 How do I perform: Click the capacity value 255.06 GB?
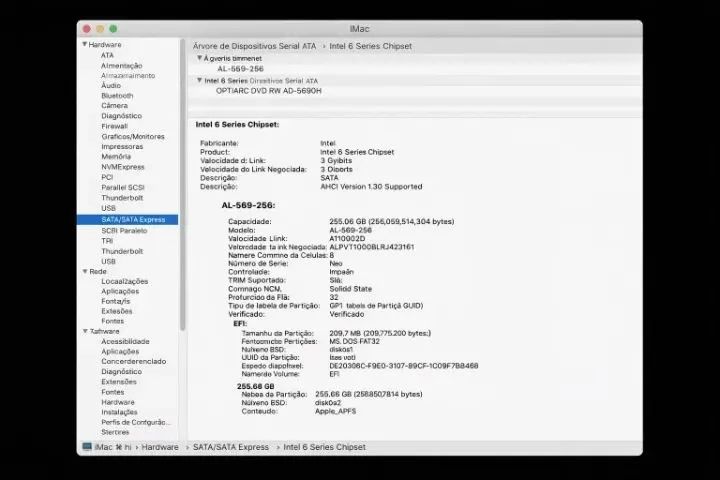392,221
